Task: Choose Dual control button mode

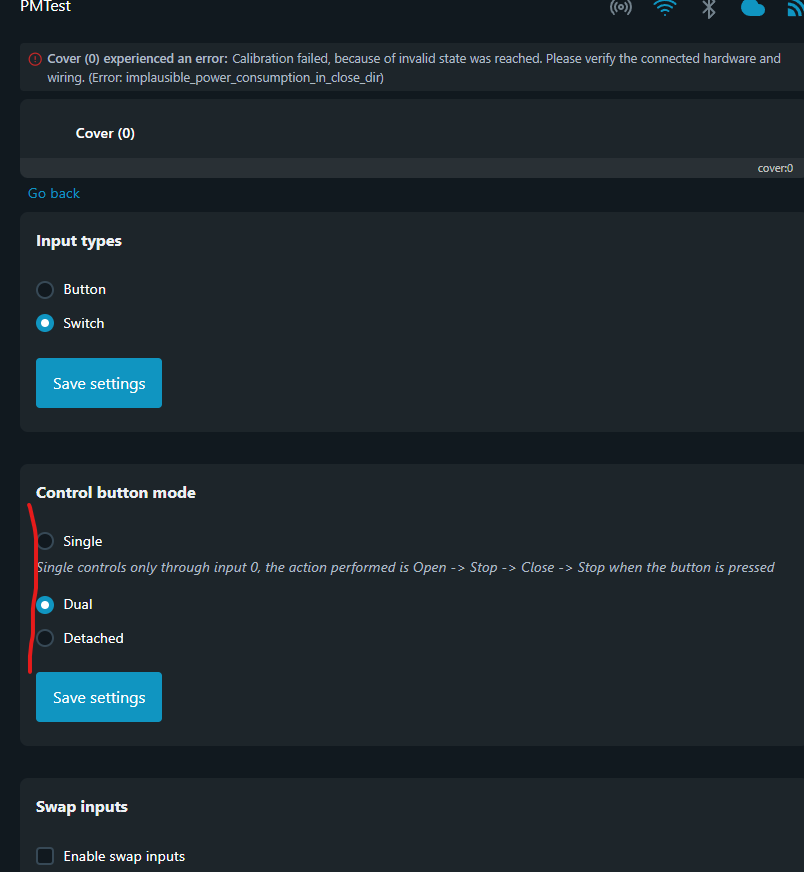Action: [x=45, y=605]
